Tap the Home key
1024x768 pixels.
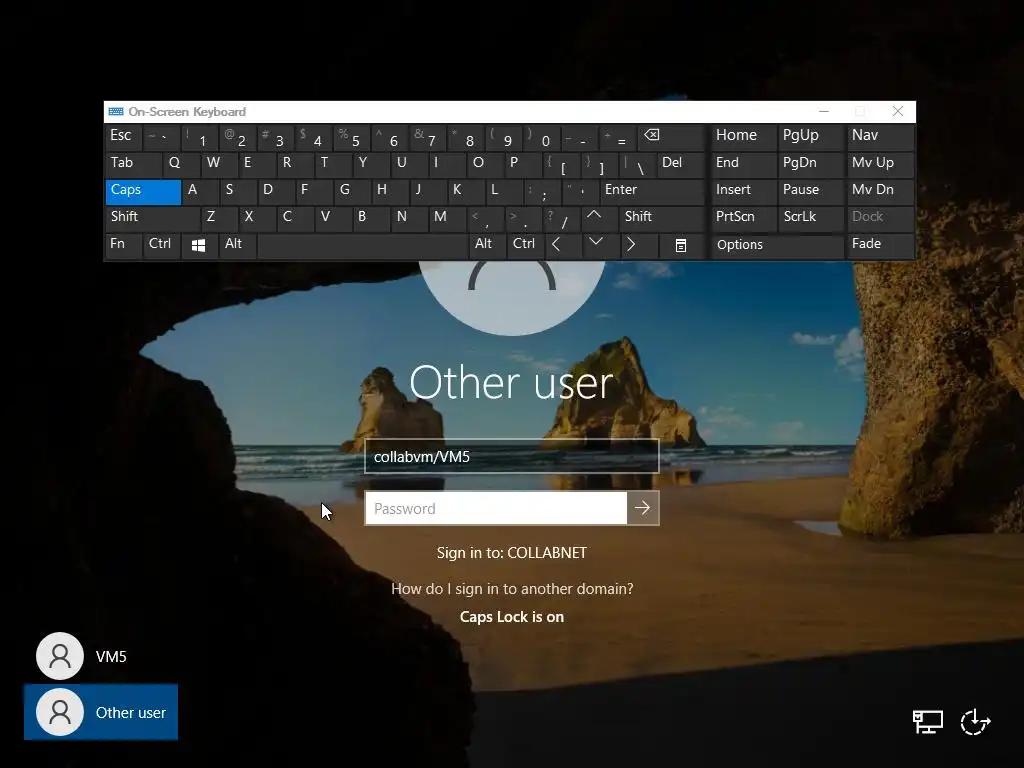[743, 137]
